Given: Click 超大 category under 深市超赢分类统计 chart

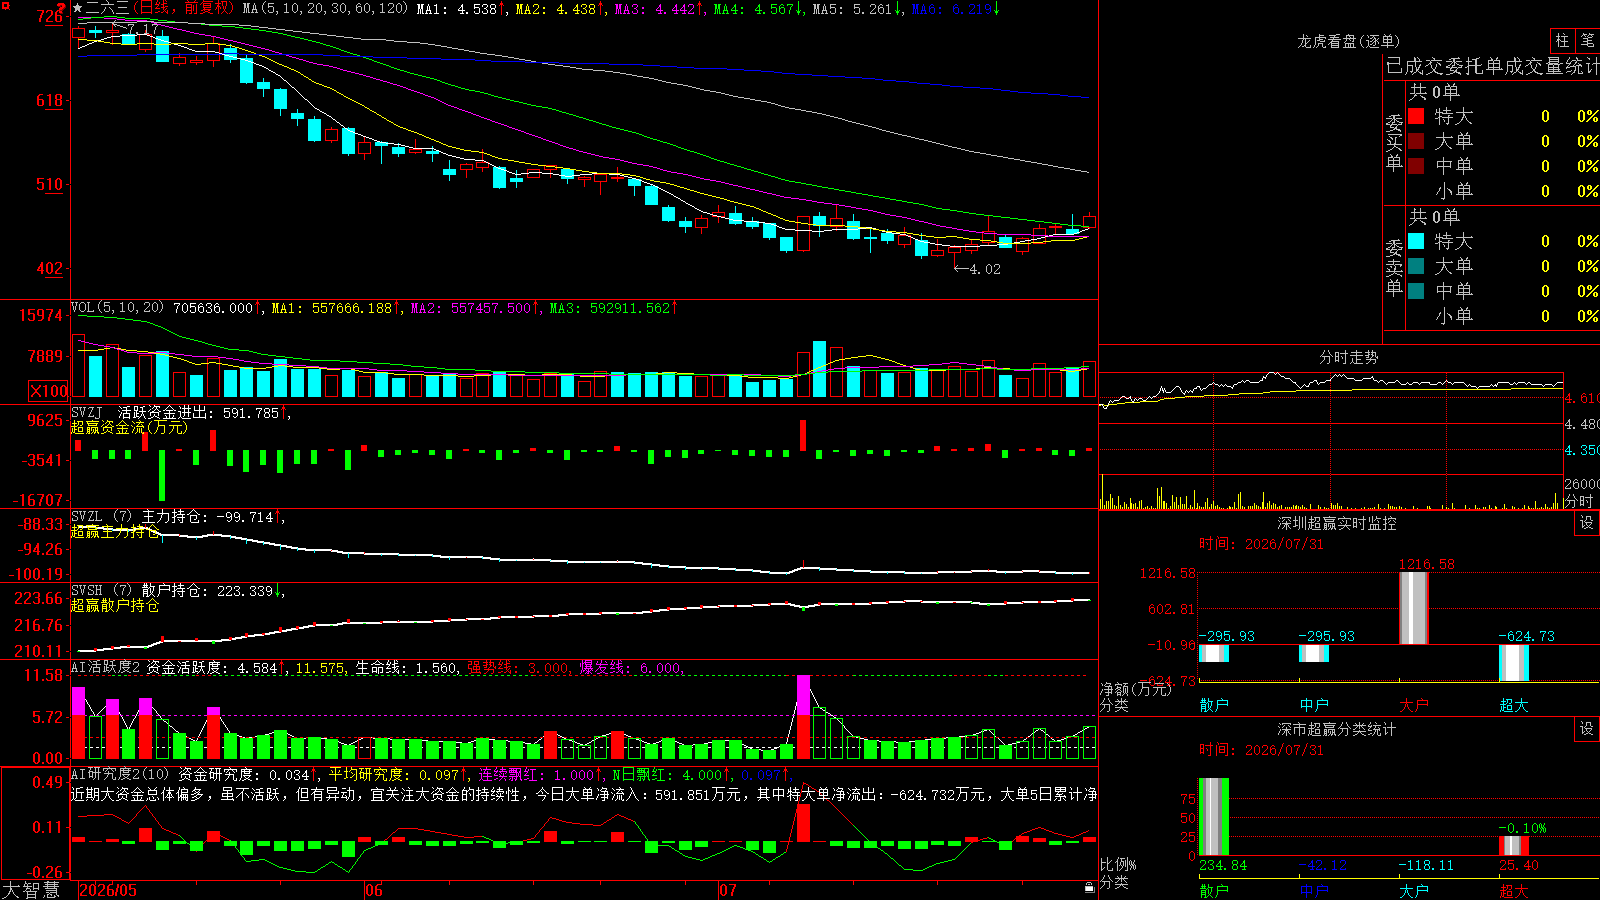Looking at the screenshot, I should tap(1514, 890).
